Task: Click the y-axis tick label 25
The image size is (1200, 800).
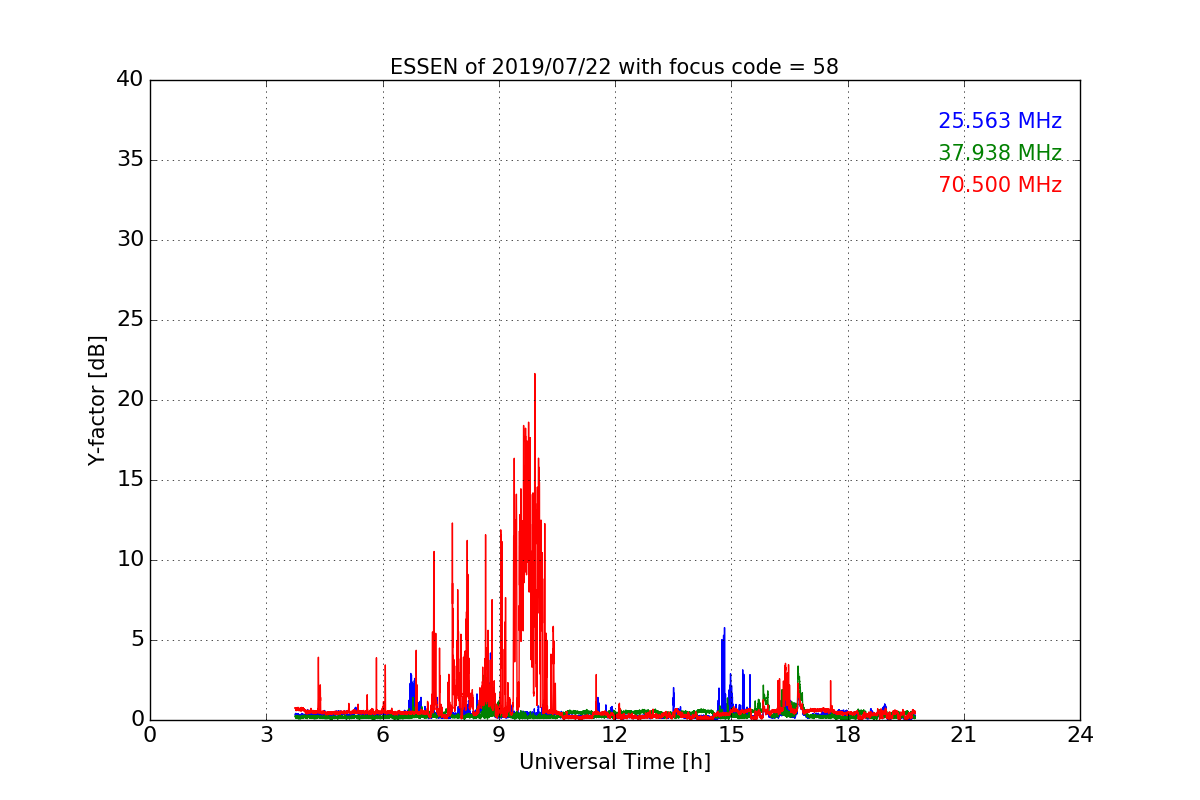Action: click(x=130, y=320)
